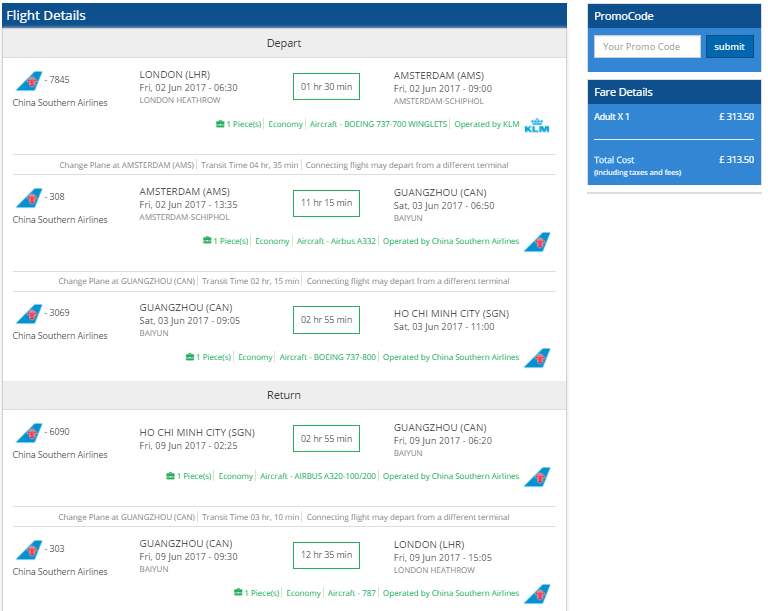Click baggage icon on the BOEING 737-800 row
Image resolution: width=768 pixels, height=611 pixels.
tap(190, 357)
